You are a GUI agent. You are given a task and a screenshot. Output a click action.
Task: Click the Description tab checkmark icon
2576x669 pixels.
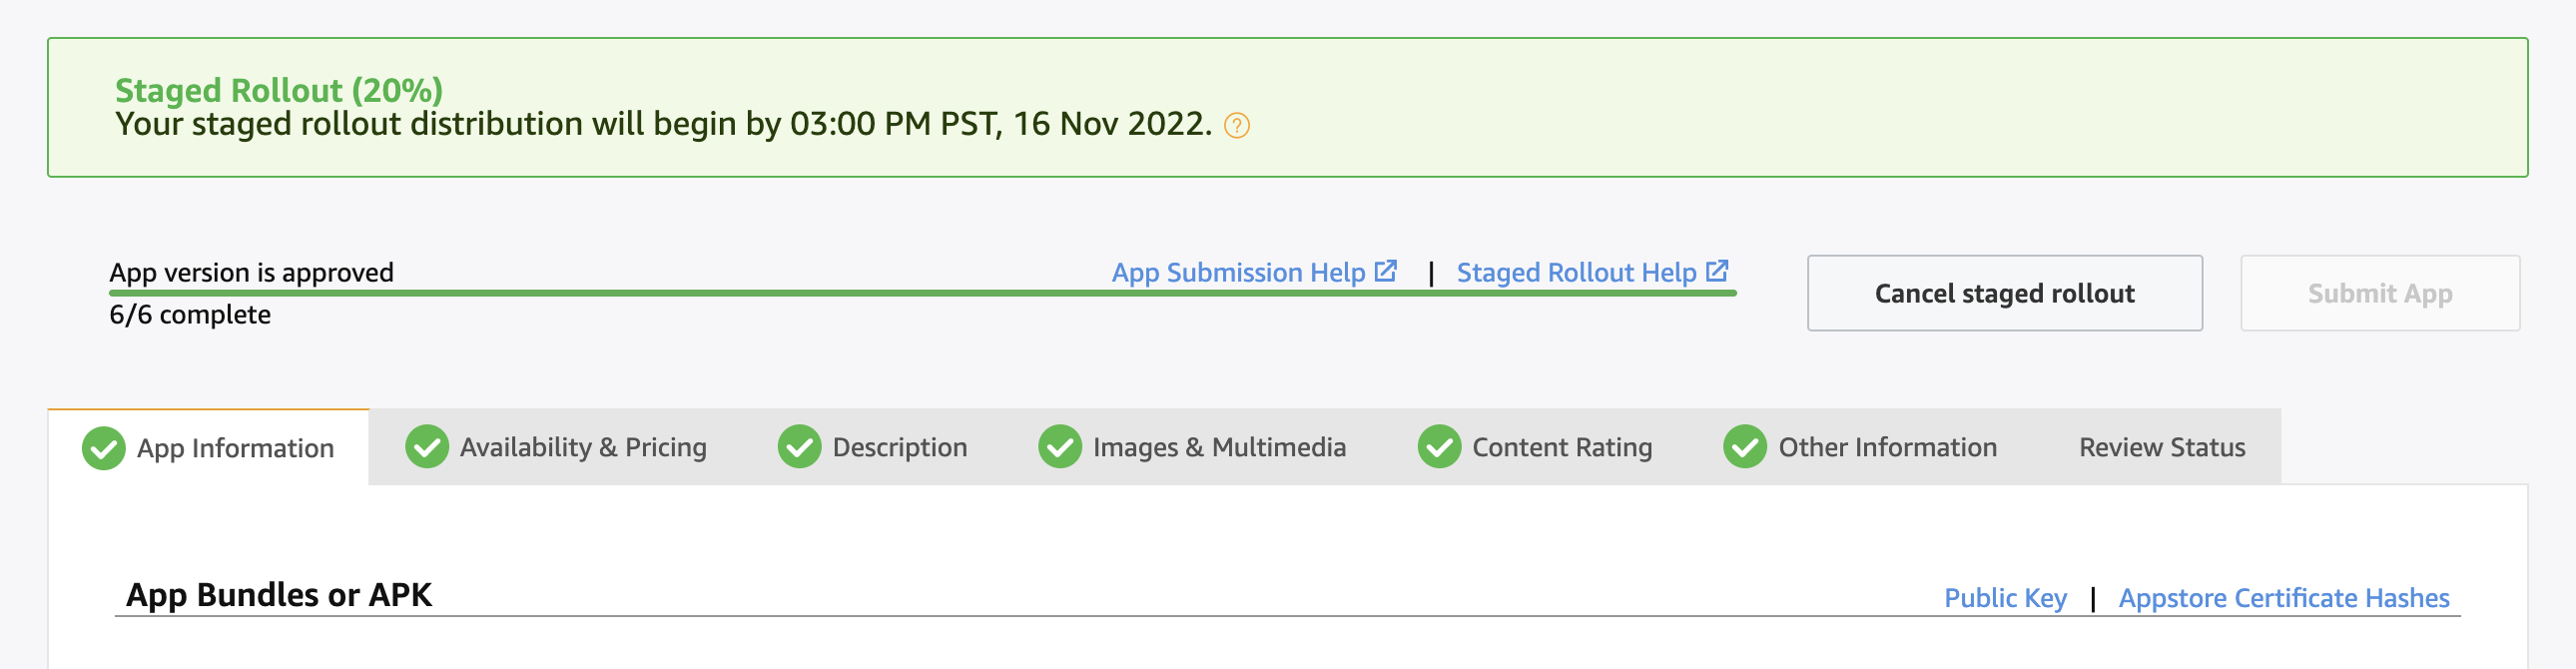pos(799,447)
